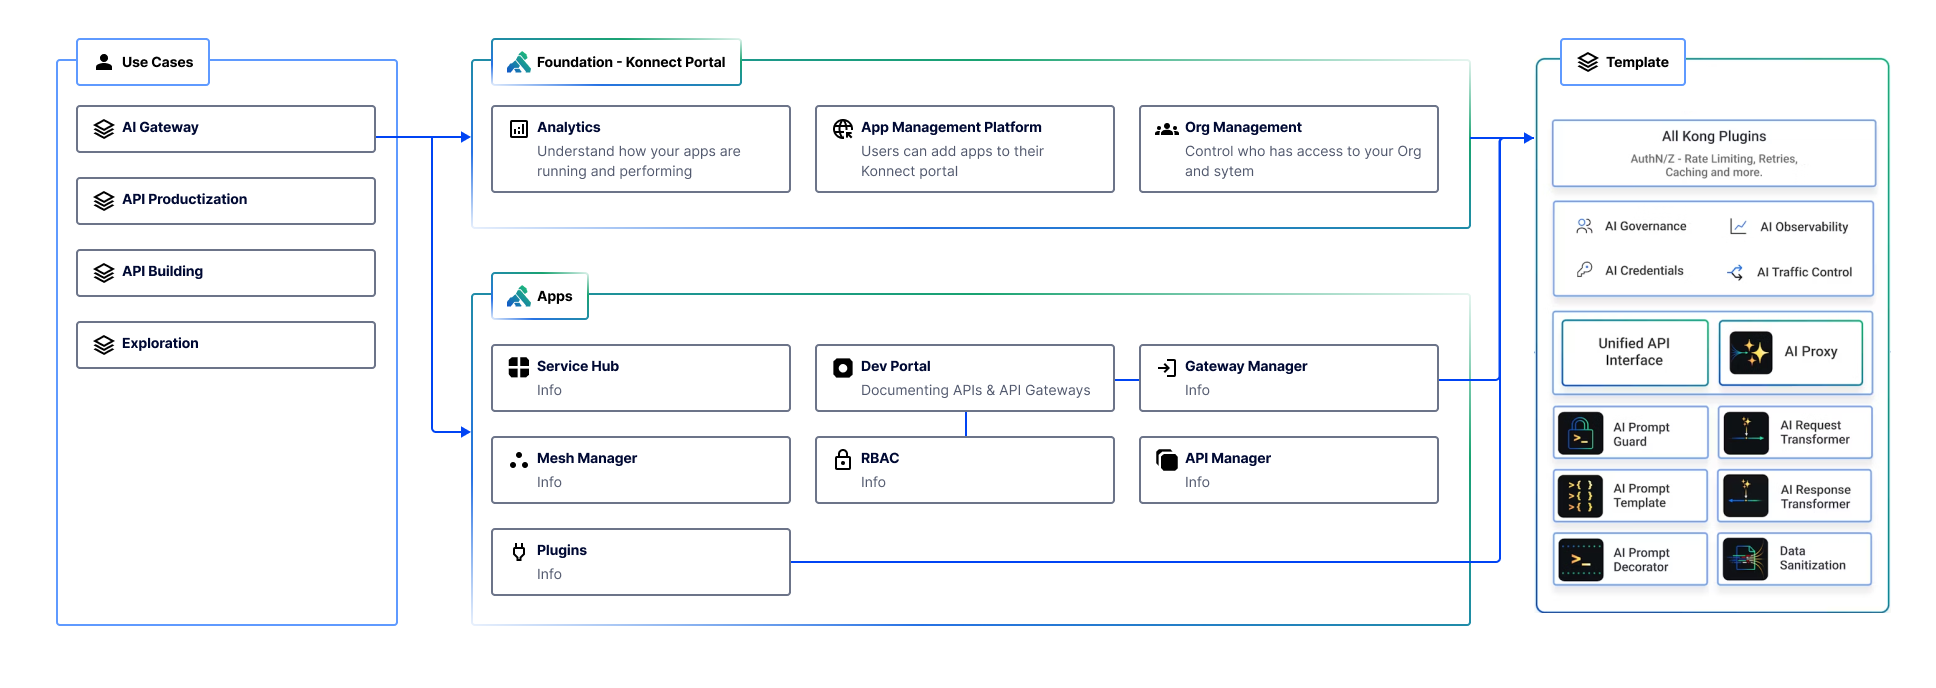This screenshot has width=1936, height=688.
Task: Click the AI Request Transformer icon
Action: (1746, 433)
